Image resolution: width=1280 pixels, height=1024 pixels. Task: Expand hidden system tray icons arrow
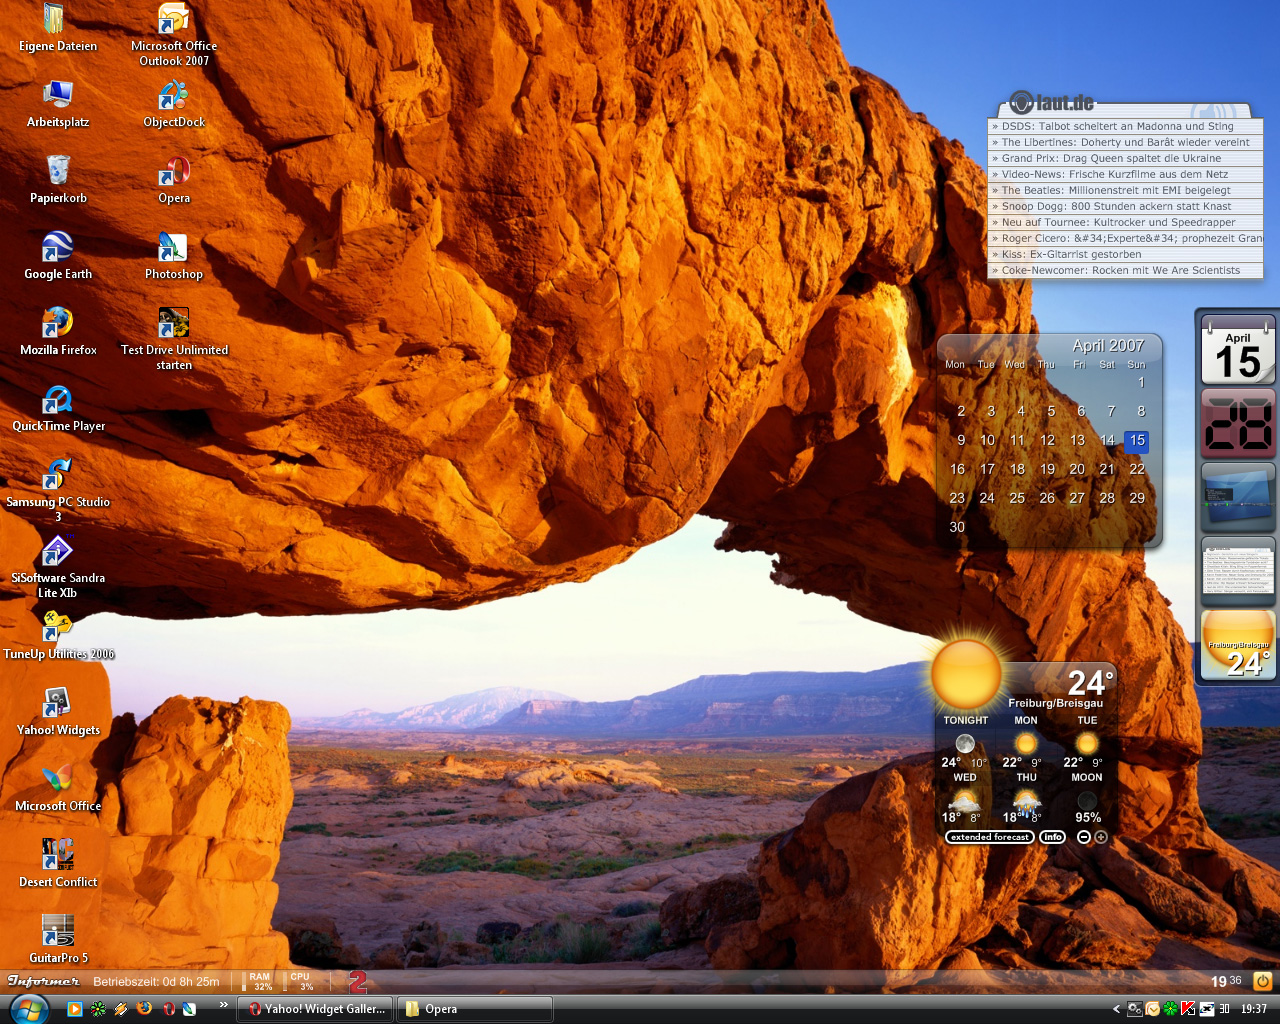pyautogui.click(x=1117, y=1009)
